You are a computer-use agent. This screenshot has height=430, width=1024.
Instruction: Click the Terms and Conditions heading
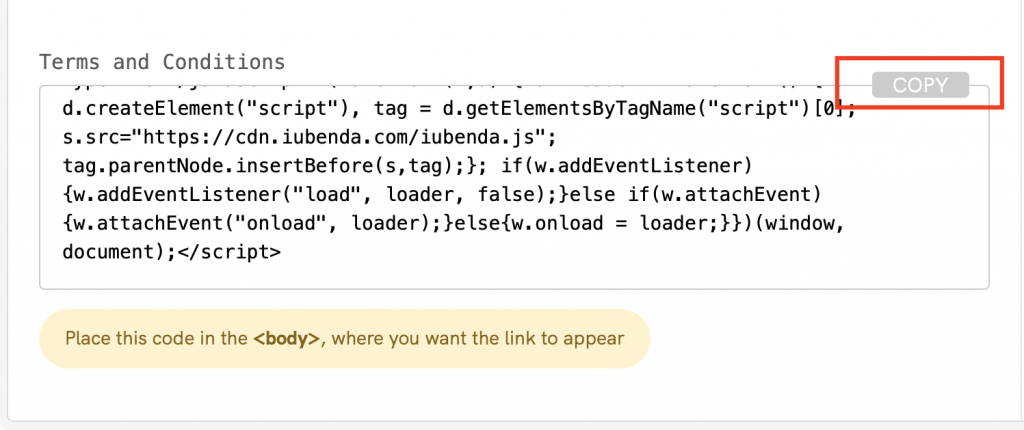pyautogui.click(x=162, y=62)
